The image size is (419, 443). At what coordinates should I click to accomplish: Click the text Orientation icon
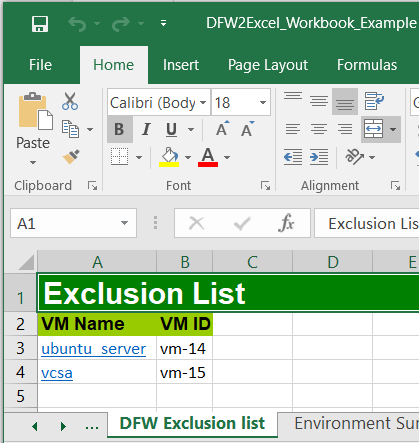(354, 156)
